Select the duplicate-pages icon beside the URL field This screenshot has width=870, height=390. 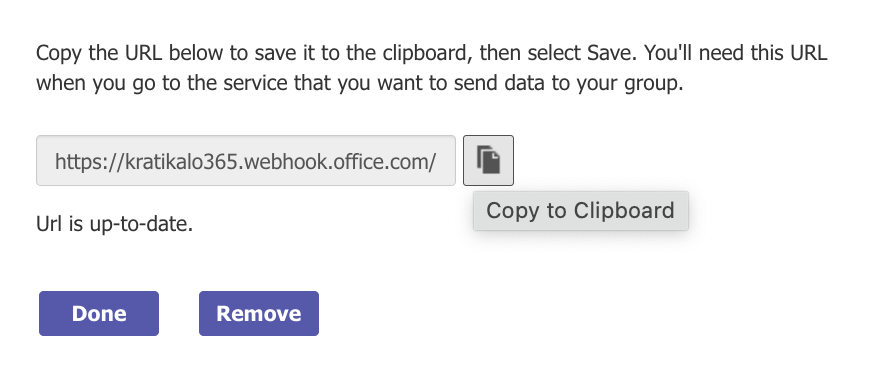pos(488,160)
